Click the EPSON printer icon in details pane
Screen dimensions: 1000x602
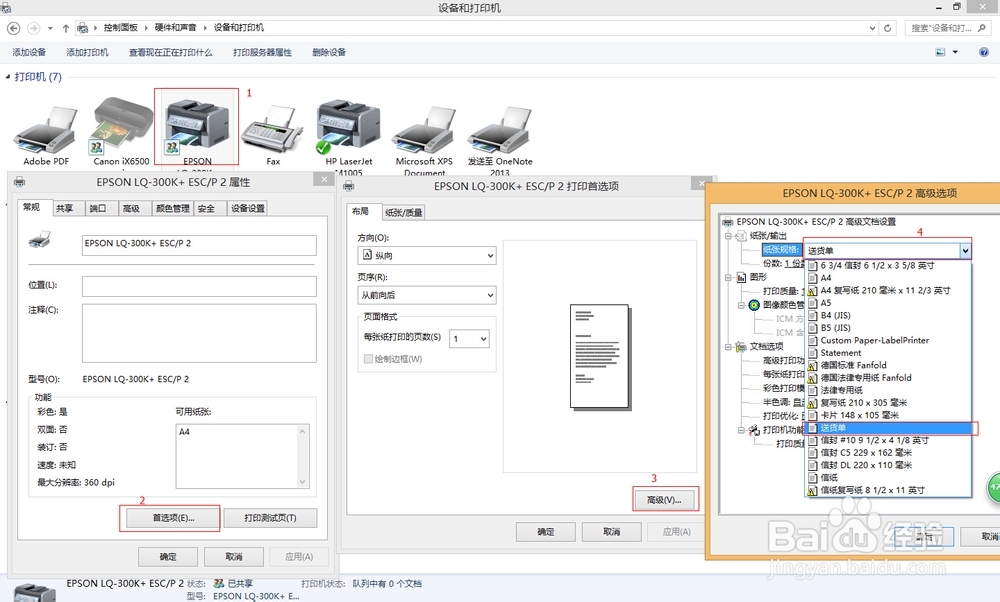(x=35, y=592)
